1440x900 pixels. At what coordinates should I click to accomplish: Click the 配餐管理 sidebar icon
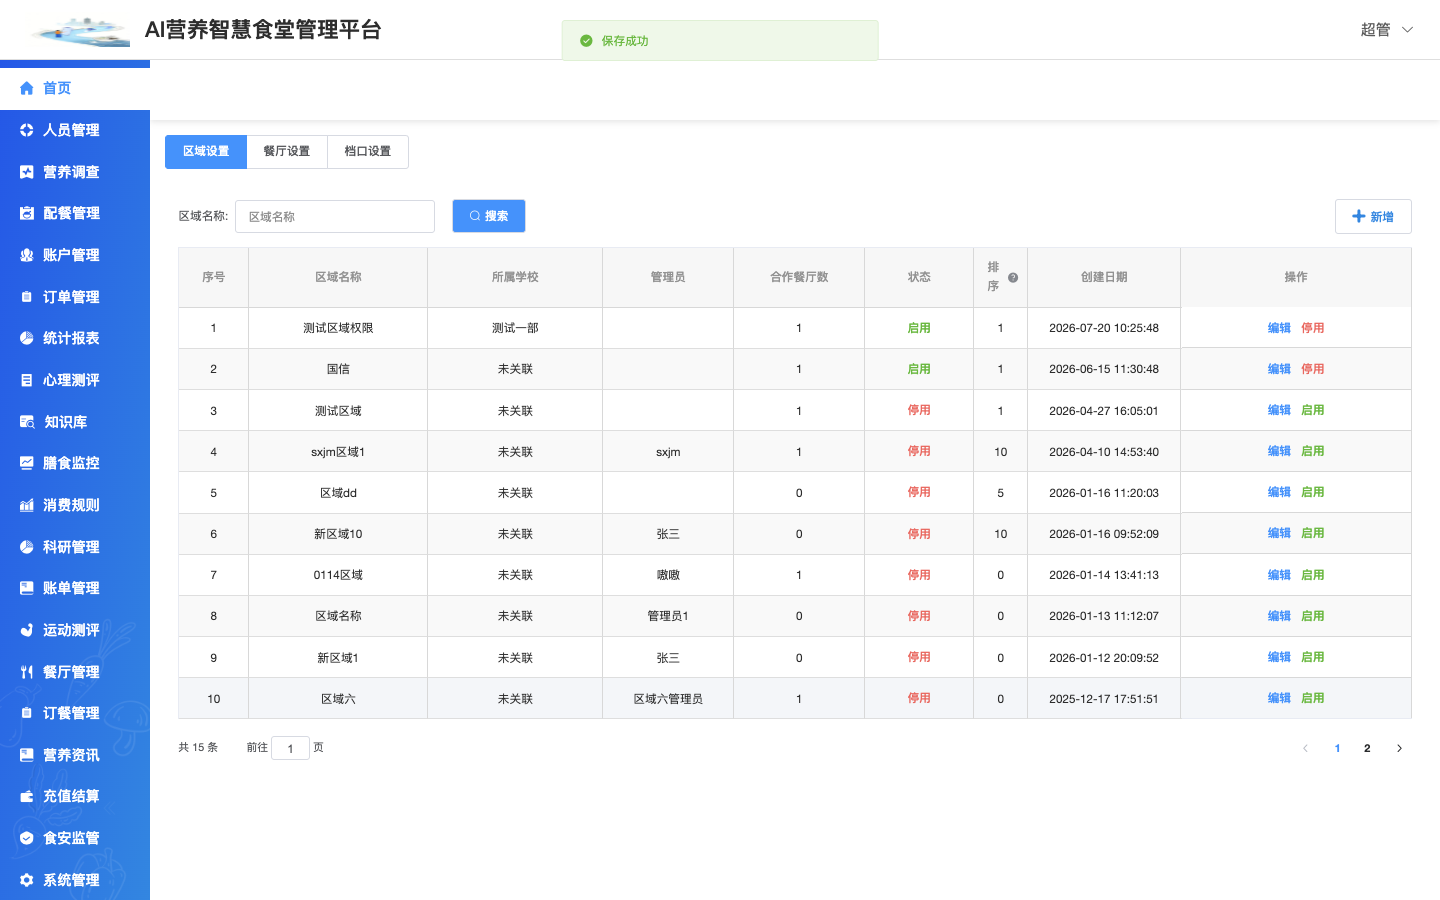pyautogui.click(x=27, y=213)
